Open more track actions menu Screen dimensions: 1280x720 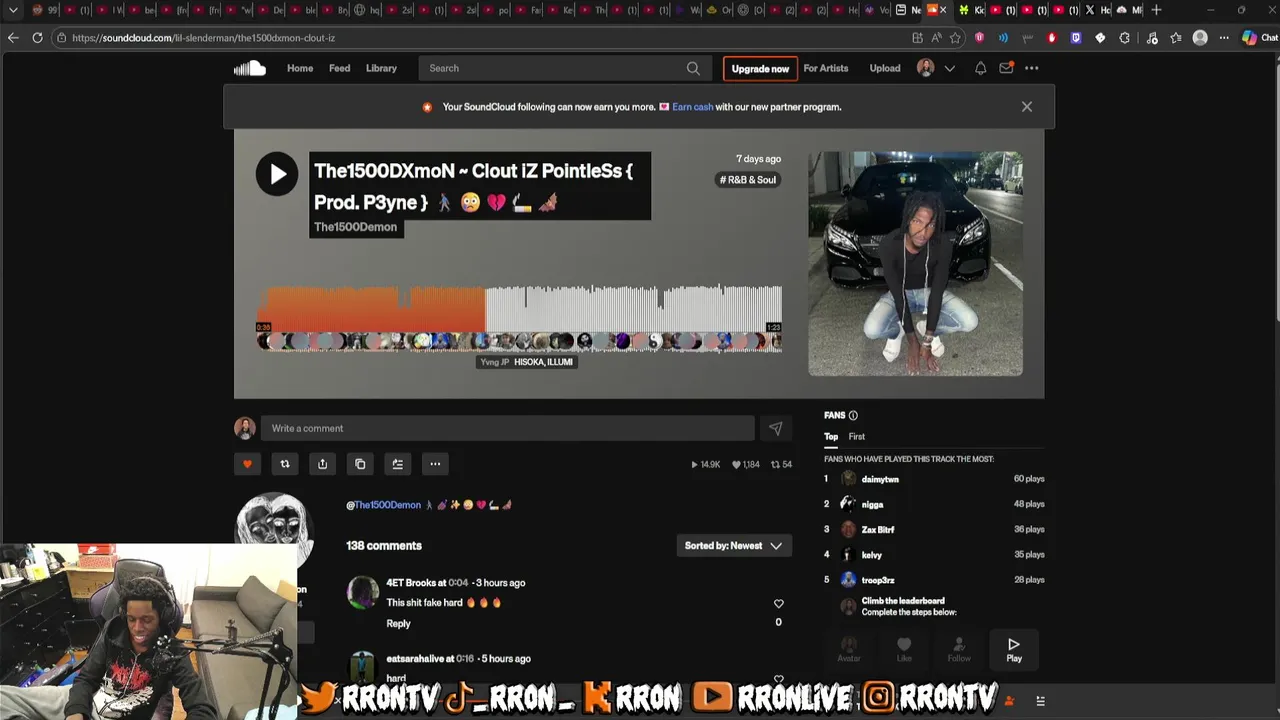[x=435, y=464]
